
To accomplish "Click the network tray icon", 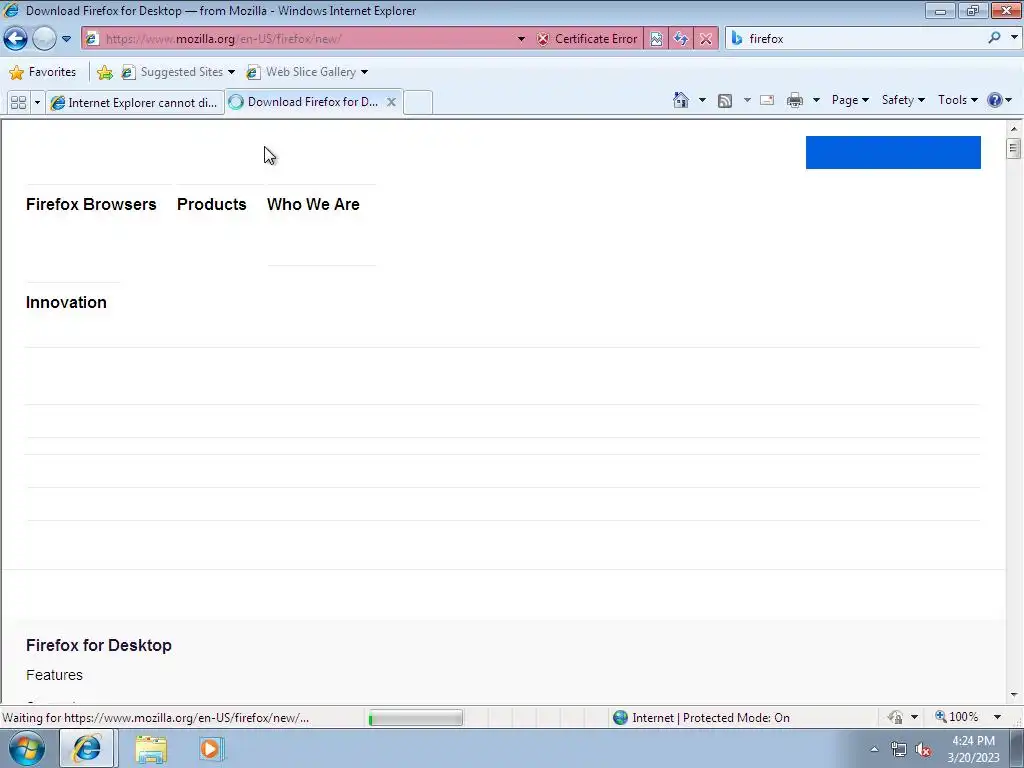I will coord(899,750).
